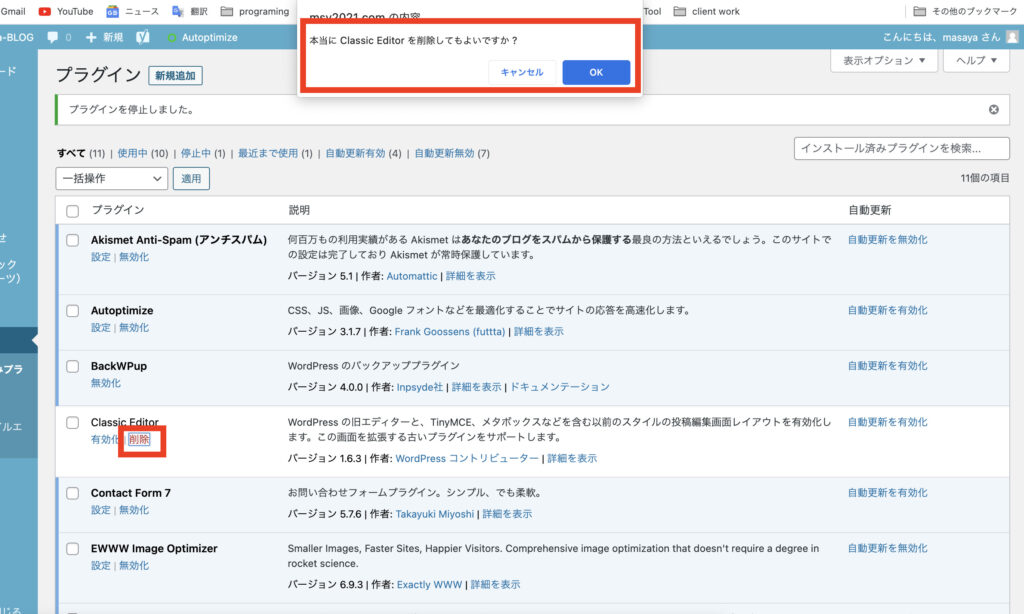
Task: Check the EWWW Image Optimizer checkbox
Action: [x=72, y=549]
